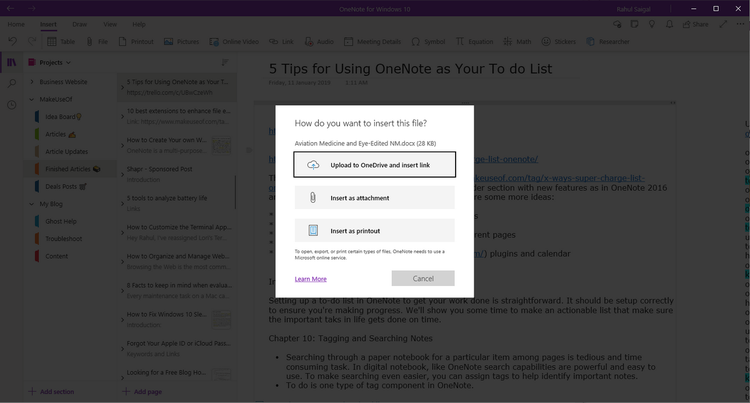This screenshot has height=403, width=750.
Task: Select Insert as attachment option
Action: [x=375, y=198]
